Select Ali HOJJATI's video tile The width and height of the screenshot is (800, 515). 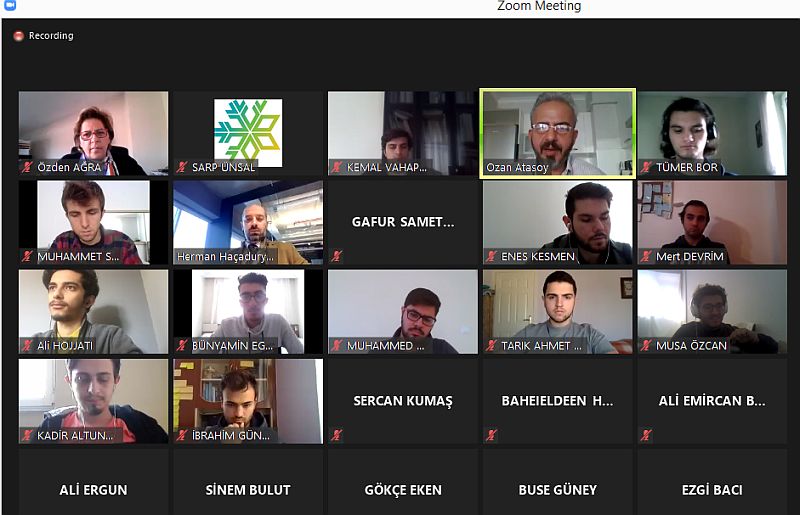[93, 312]
